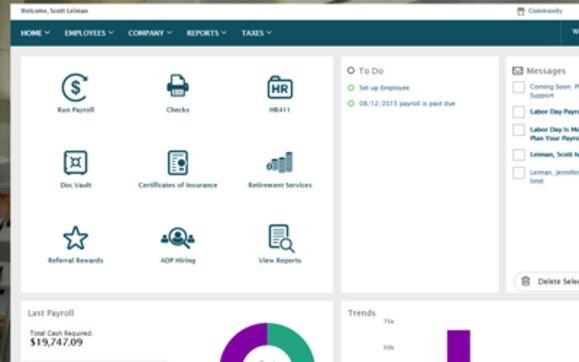Open the Coming Soon message
579x362 pixels.
click(554, 91)
